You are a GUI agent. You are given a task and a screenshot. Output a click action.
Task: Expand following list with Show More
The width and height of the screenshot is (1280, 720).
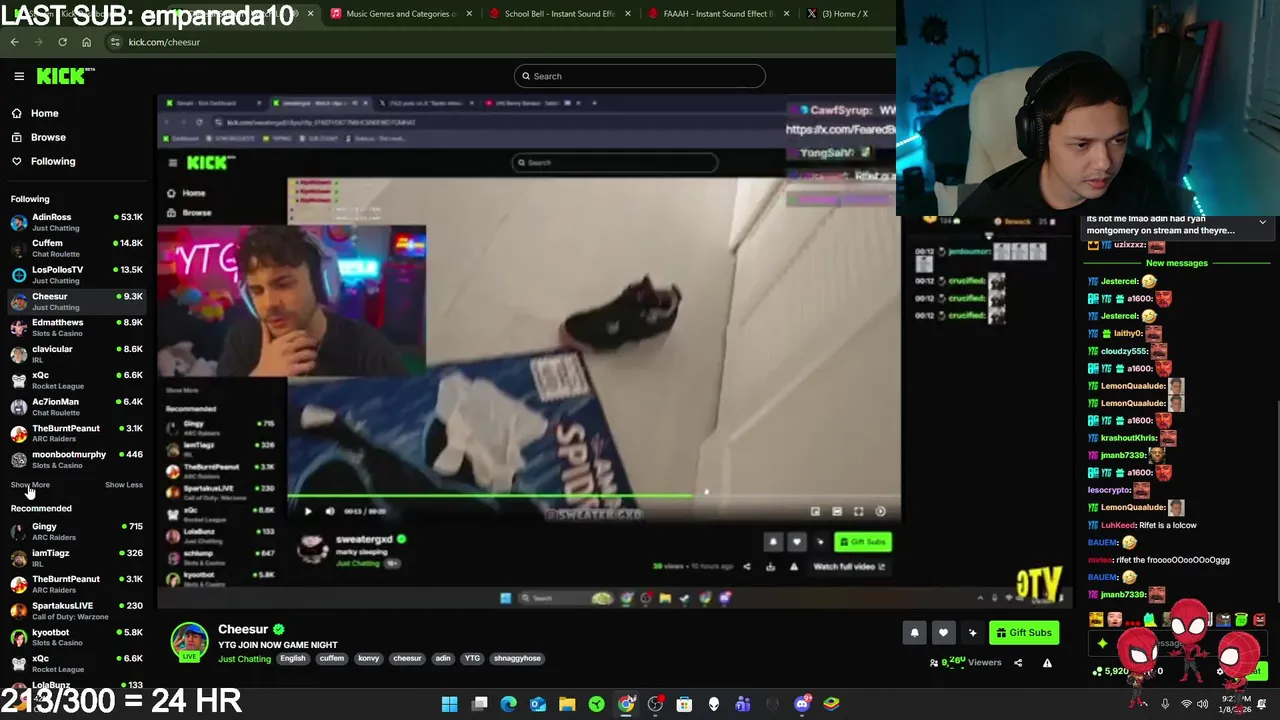(x=30, y=485)
